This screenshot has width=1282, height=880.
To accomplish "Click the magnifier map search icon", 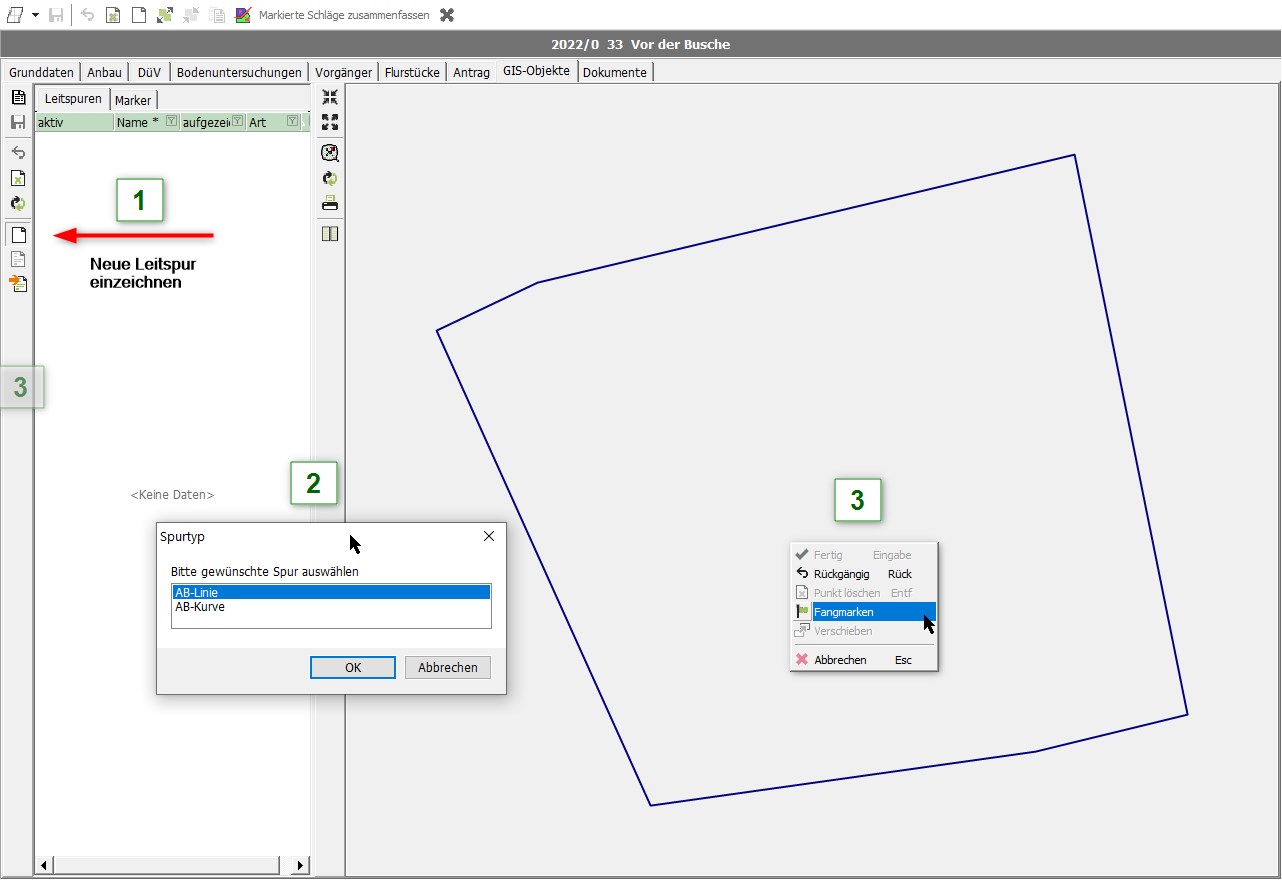I will (x=330, y=153).
